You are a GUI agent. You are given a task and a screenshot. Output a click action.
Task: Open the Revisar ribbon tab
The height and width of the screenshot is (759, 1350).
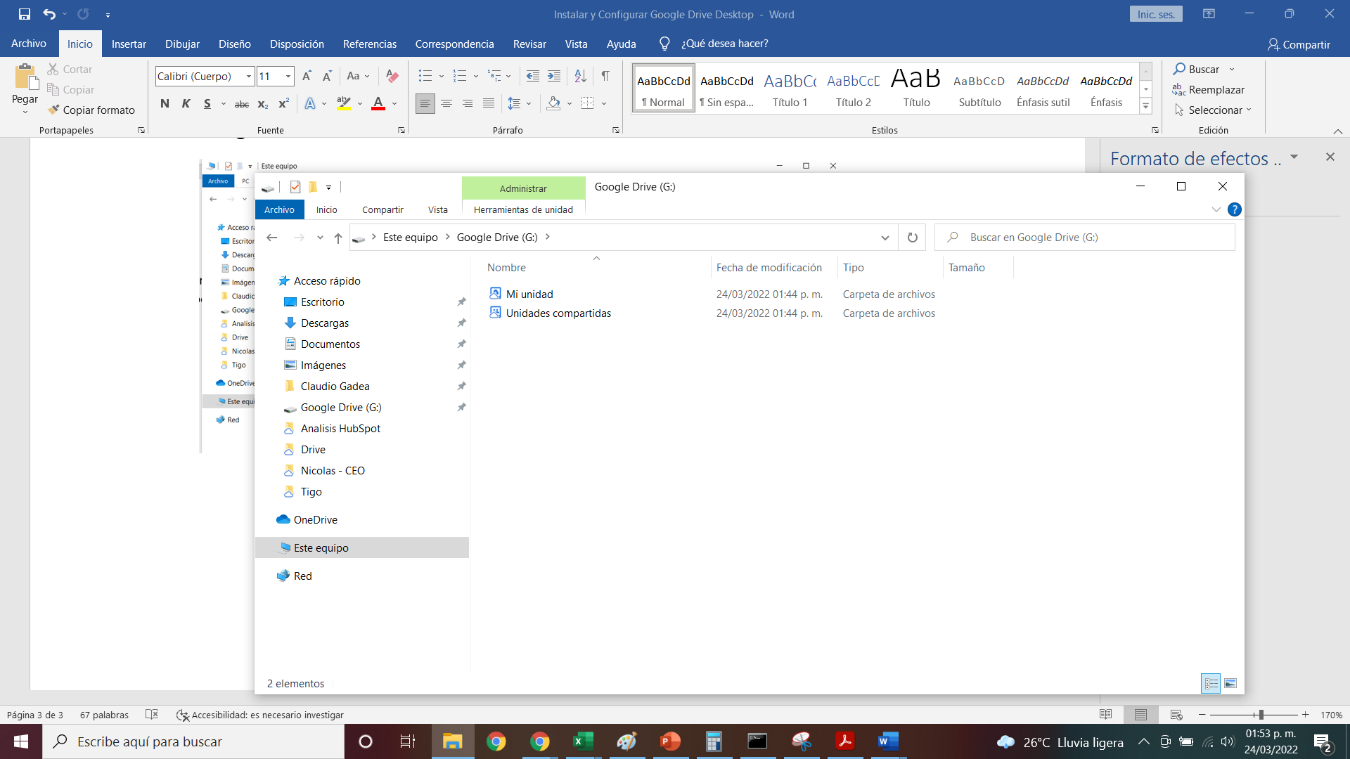[530, 44]
